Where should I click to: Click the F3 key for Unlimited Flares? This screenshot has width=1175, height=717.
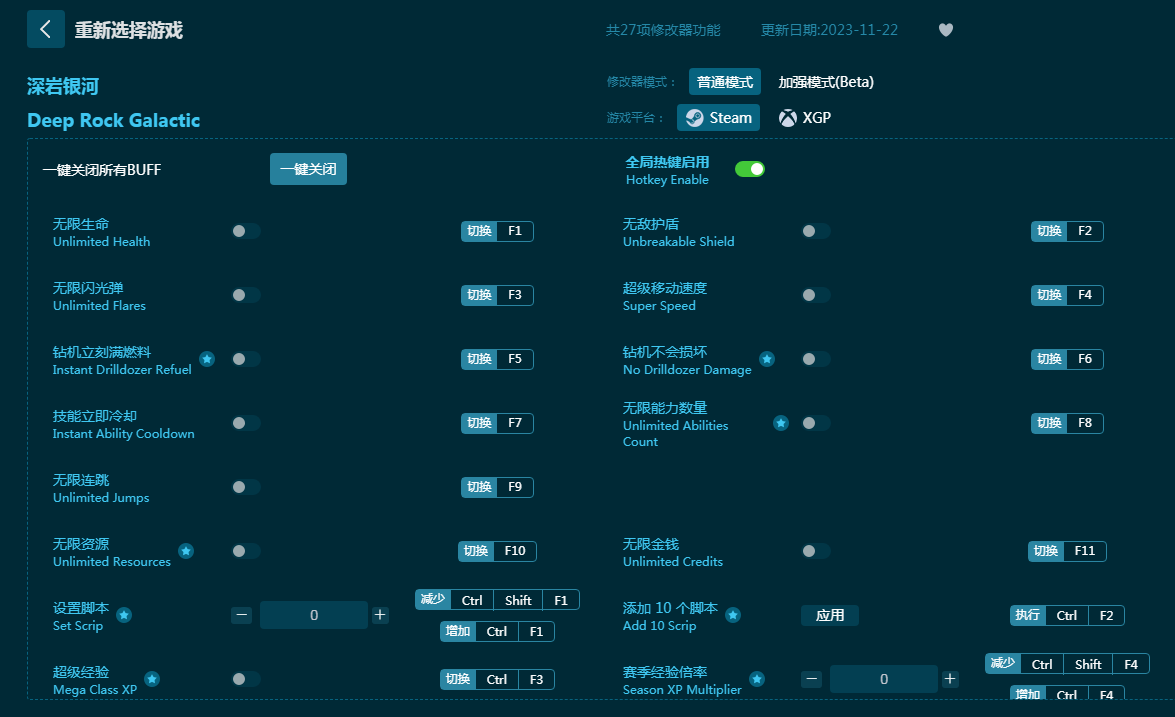tap(515, 295)
